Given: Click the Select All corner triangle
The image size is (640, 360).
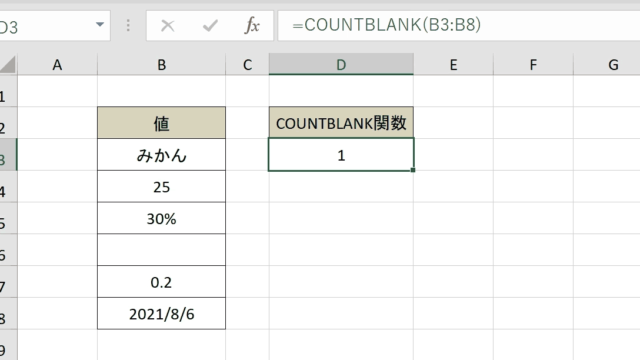Looking at the screenshot, I should [x=8, y=64].
